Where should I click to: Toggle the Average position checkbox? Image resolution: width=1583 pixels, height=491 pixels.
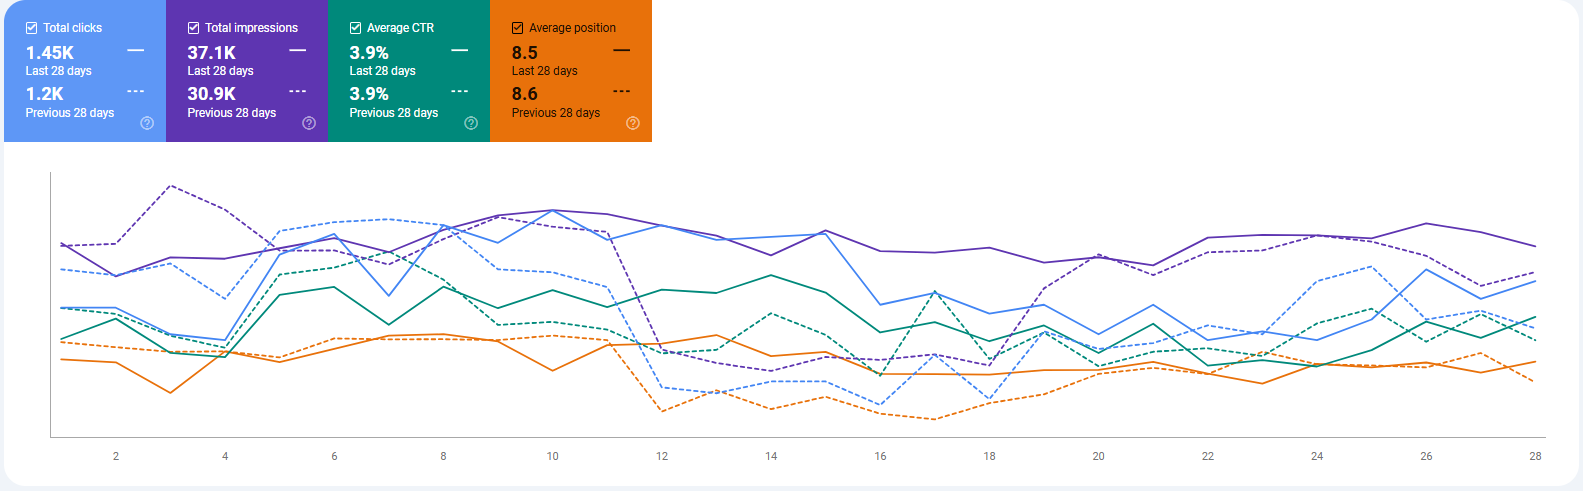click(518, 28)
